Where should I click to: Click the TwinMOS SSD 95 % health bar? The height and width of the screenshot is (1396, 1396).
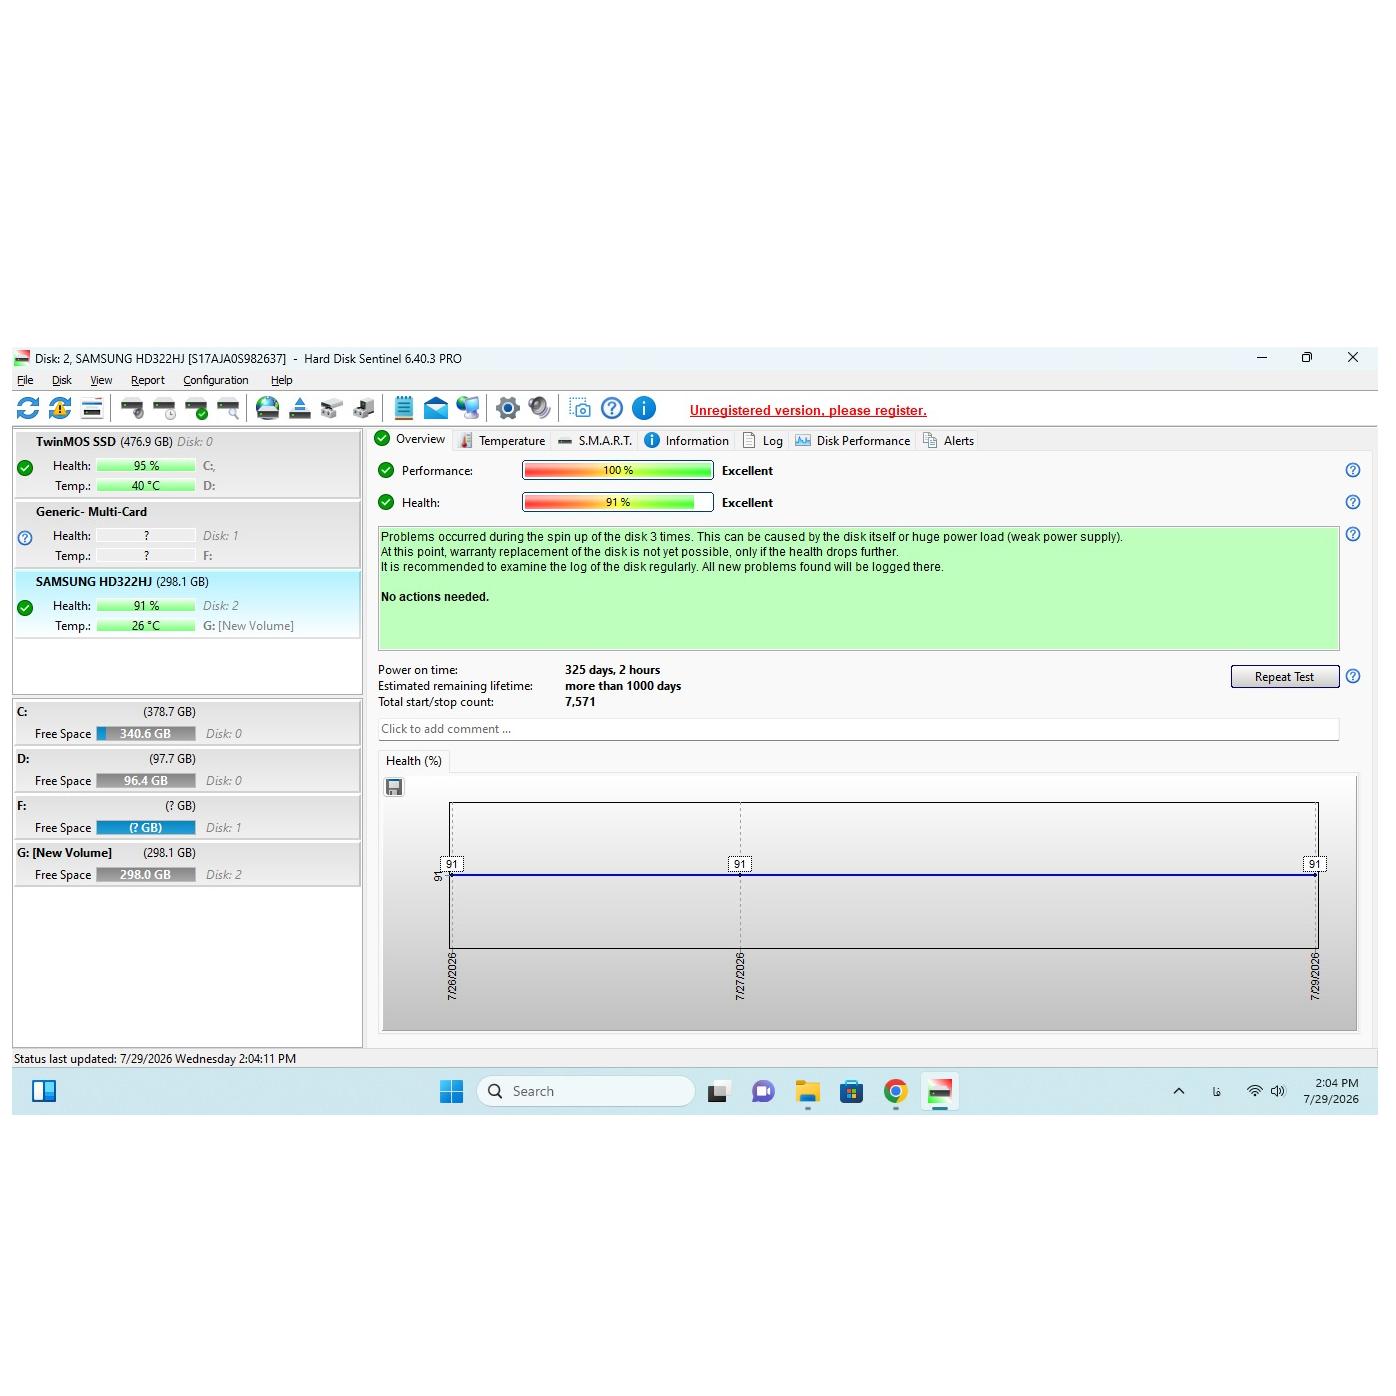point(146,466)
